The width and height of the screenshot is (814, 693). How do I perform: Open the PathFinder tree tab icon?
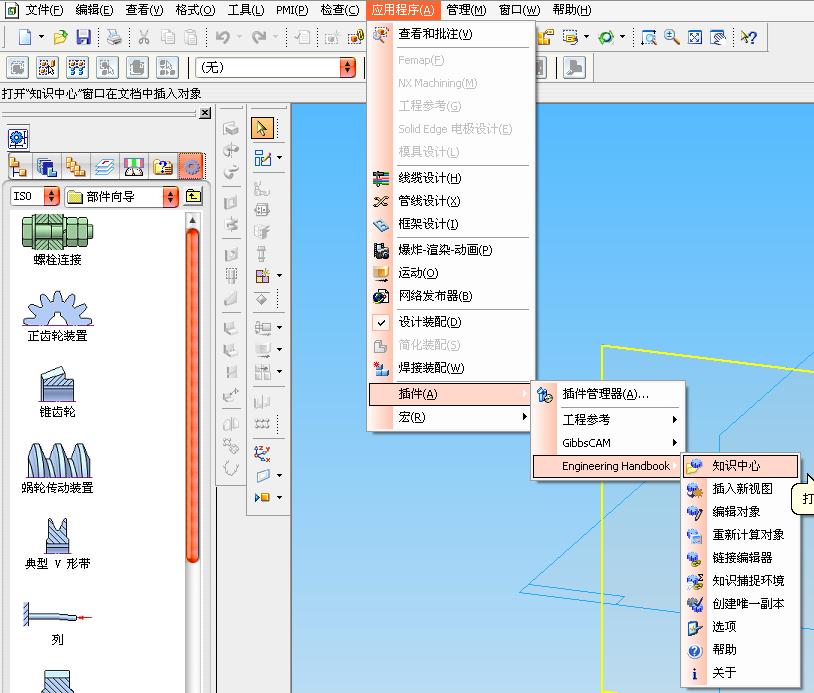(18, 167)
